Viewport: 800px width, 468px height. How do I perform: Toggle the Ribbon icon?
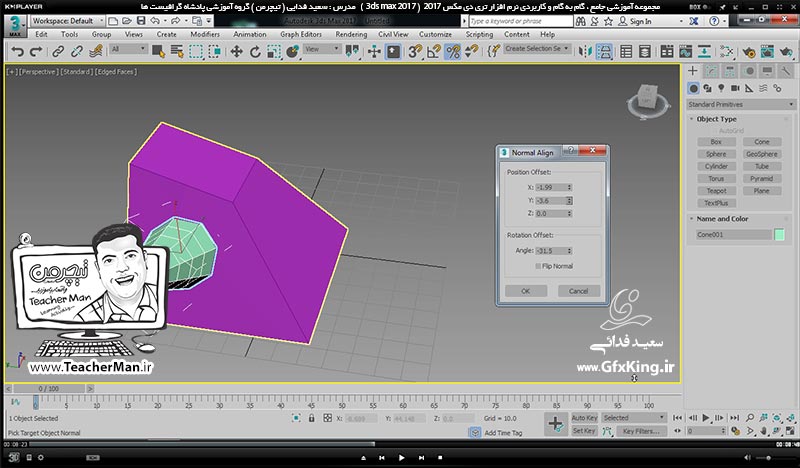click(x=667, y=52)
